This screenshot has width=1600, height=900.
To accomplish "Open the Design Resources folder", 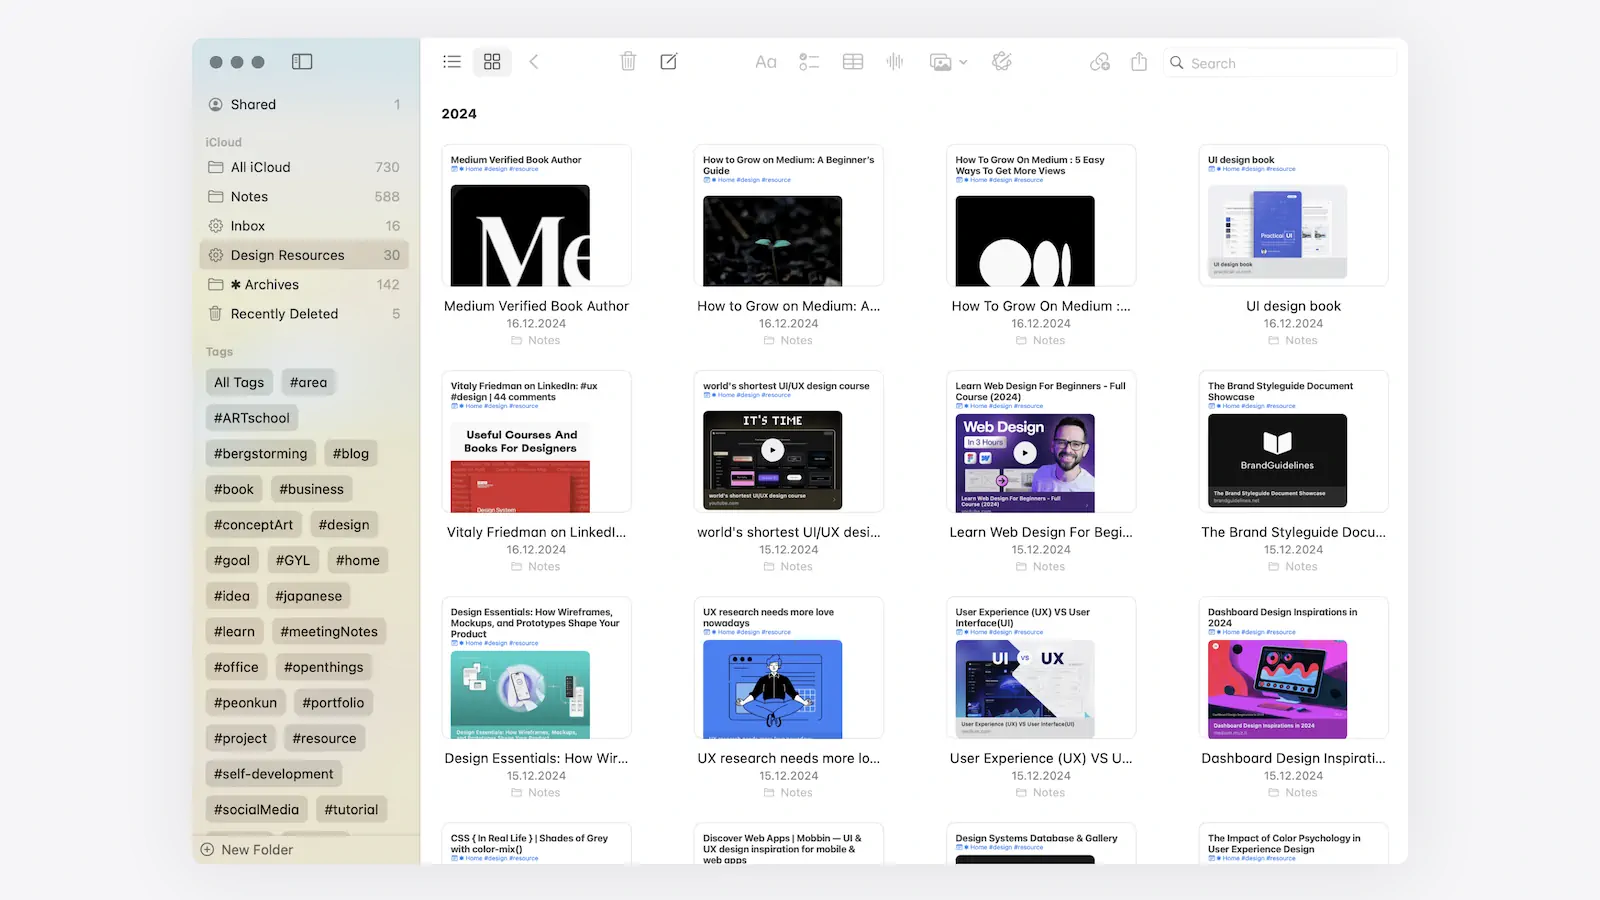I will (x=287, y=255).
